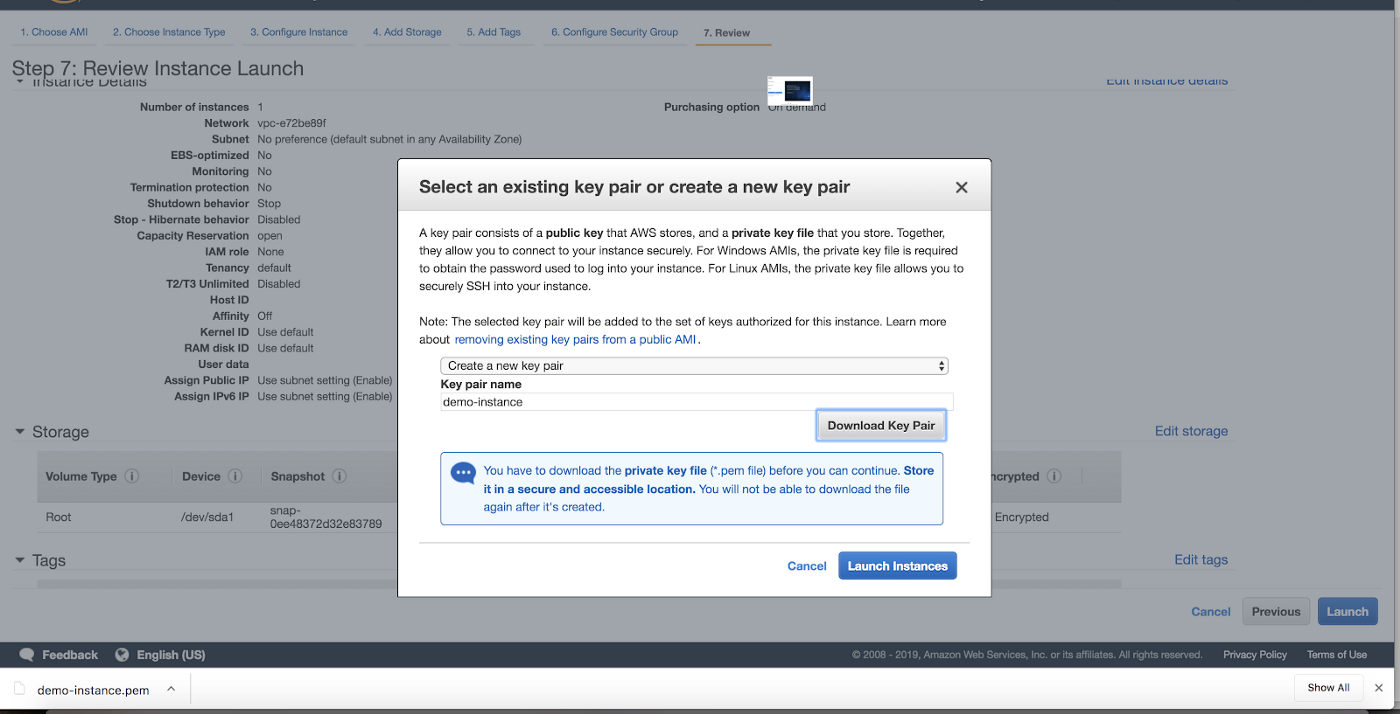Cancel the key pair dialog
The height and width of the screenshot is (714, 1400).
806,566
